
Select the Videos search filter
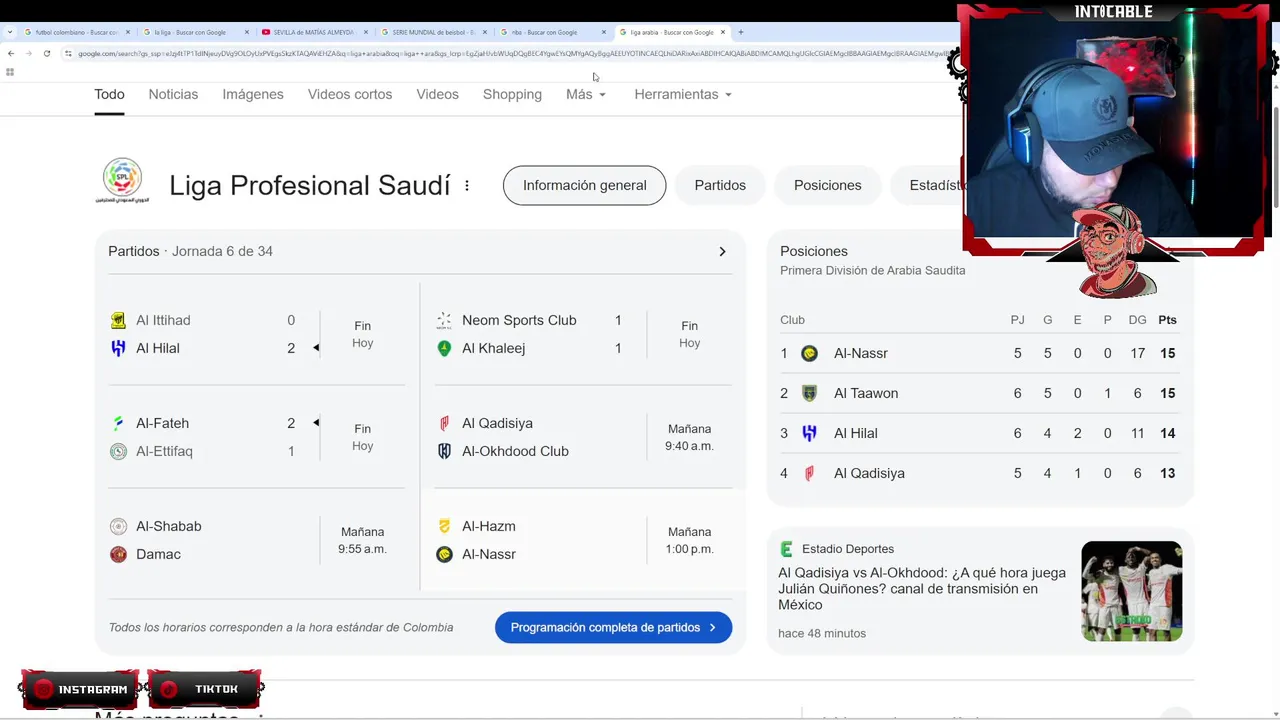[437, 94]
